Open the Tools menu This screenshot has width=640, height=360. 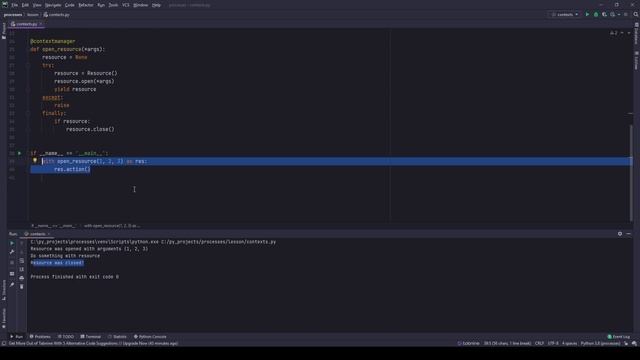point(113,5)
